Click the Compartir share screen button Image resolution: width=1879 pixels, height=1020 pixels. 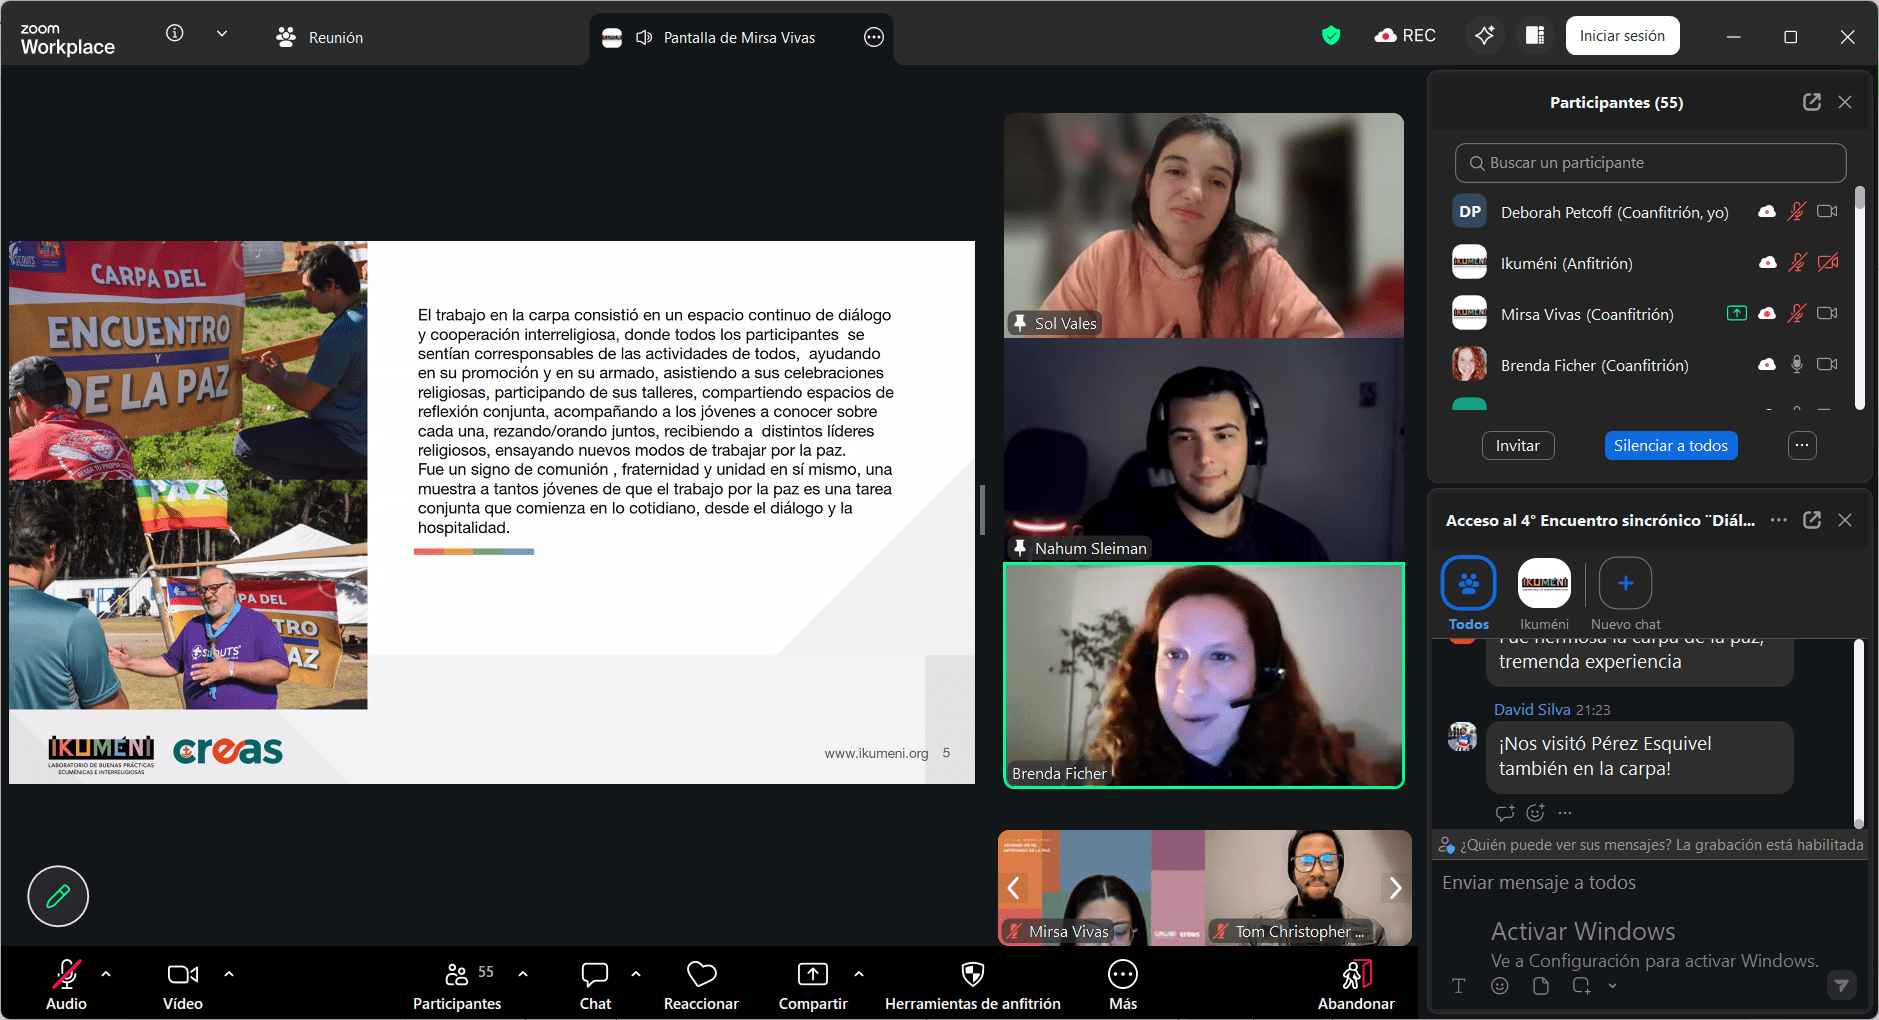coord(813,984)
